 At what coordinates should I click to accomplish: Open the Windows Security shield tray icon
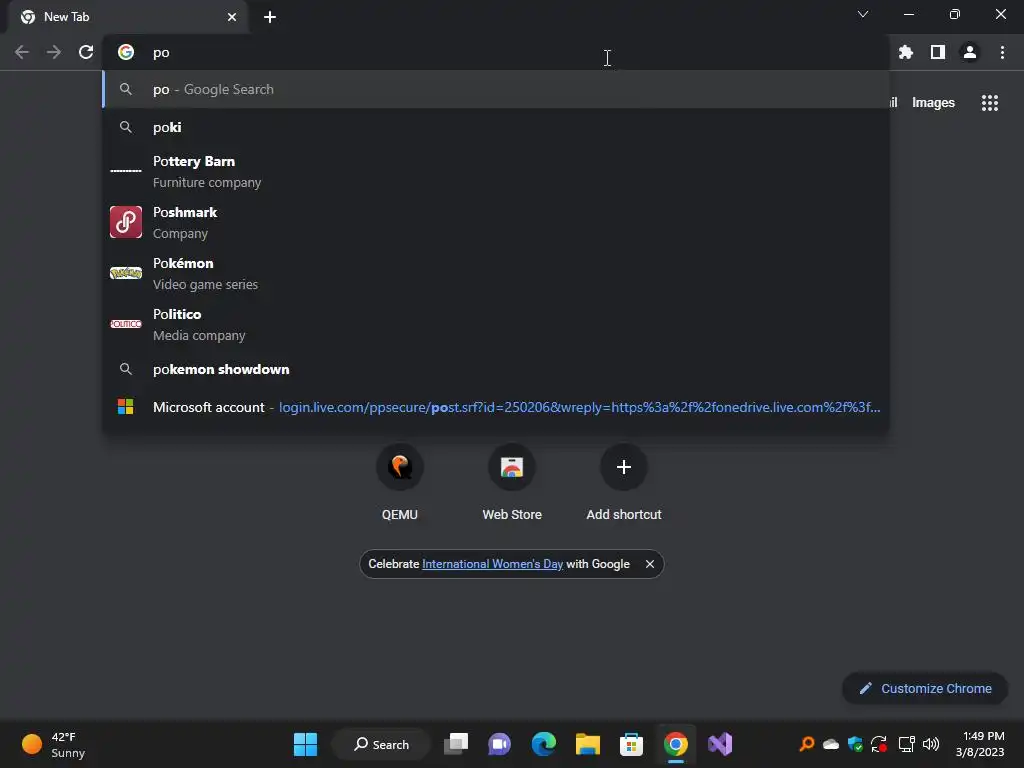point(855,744)
